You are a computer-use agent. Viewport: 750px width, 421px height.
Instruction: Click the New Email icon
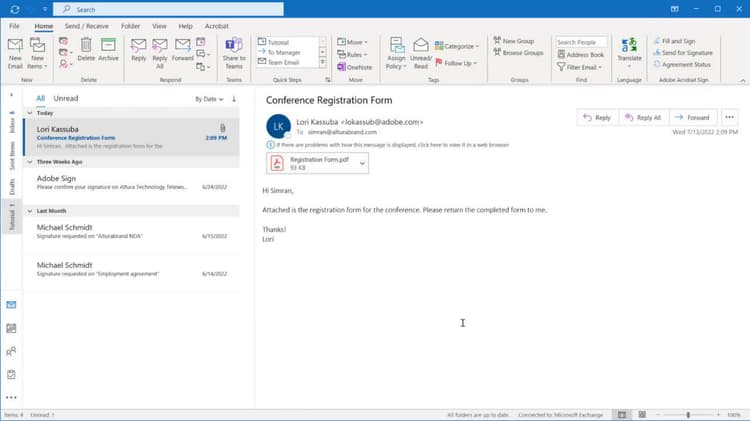coord(15,53)
